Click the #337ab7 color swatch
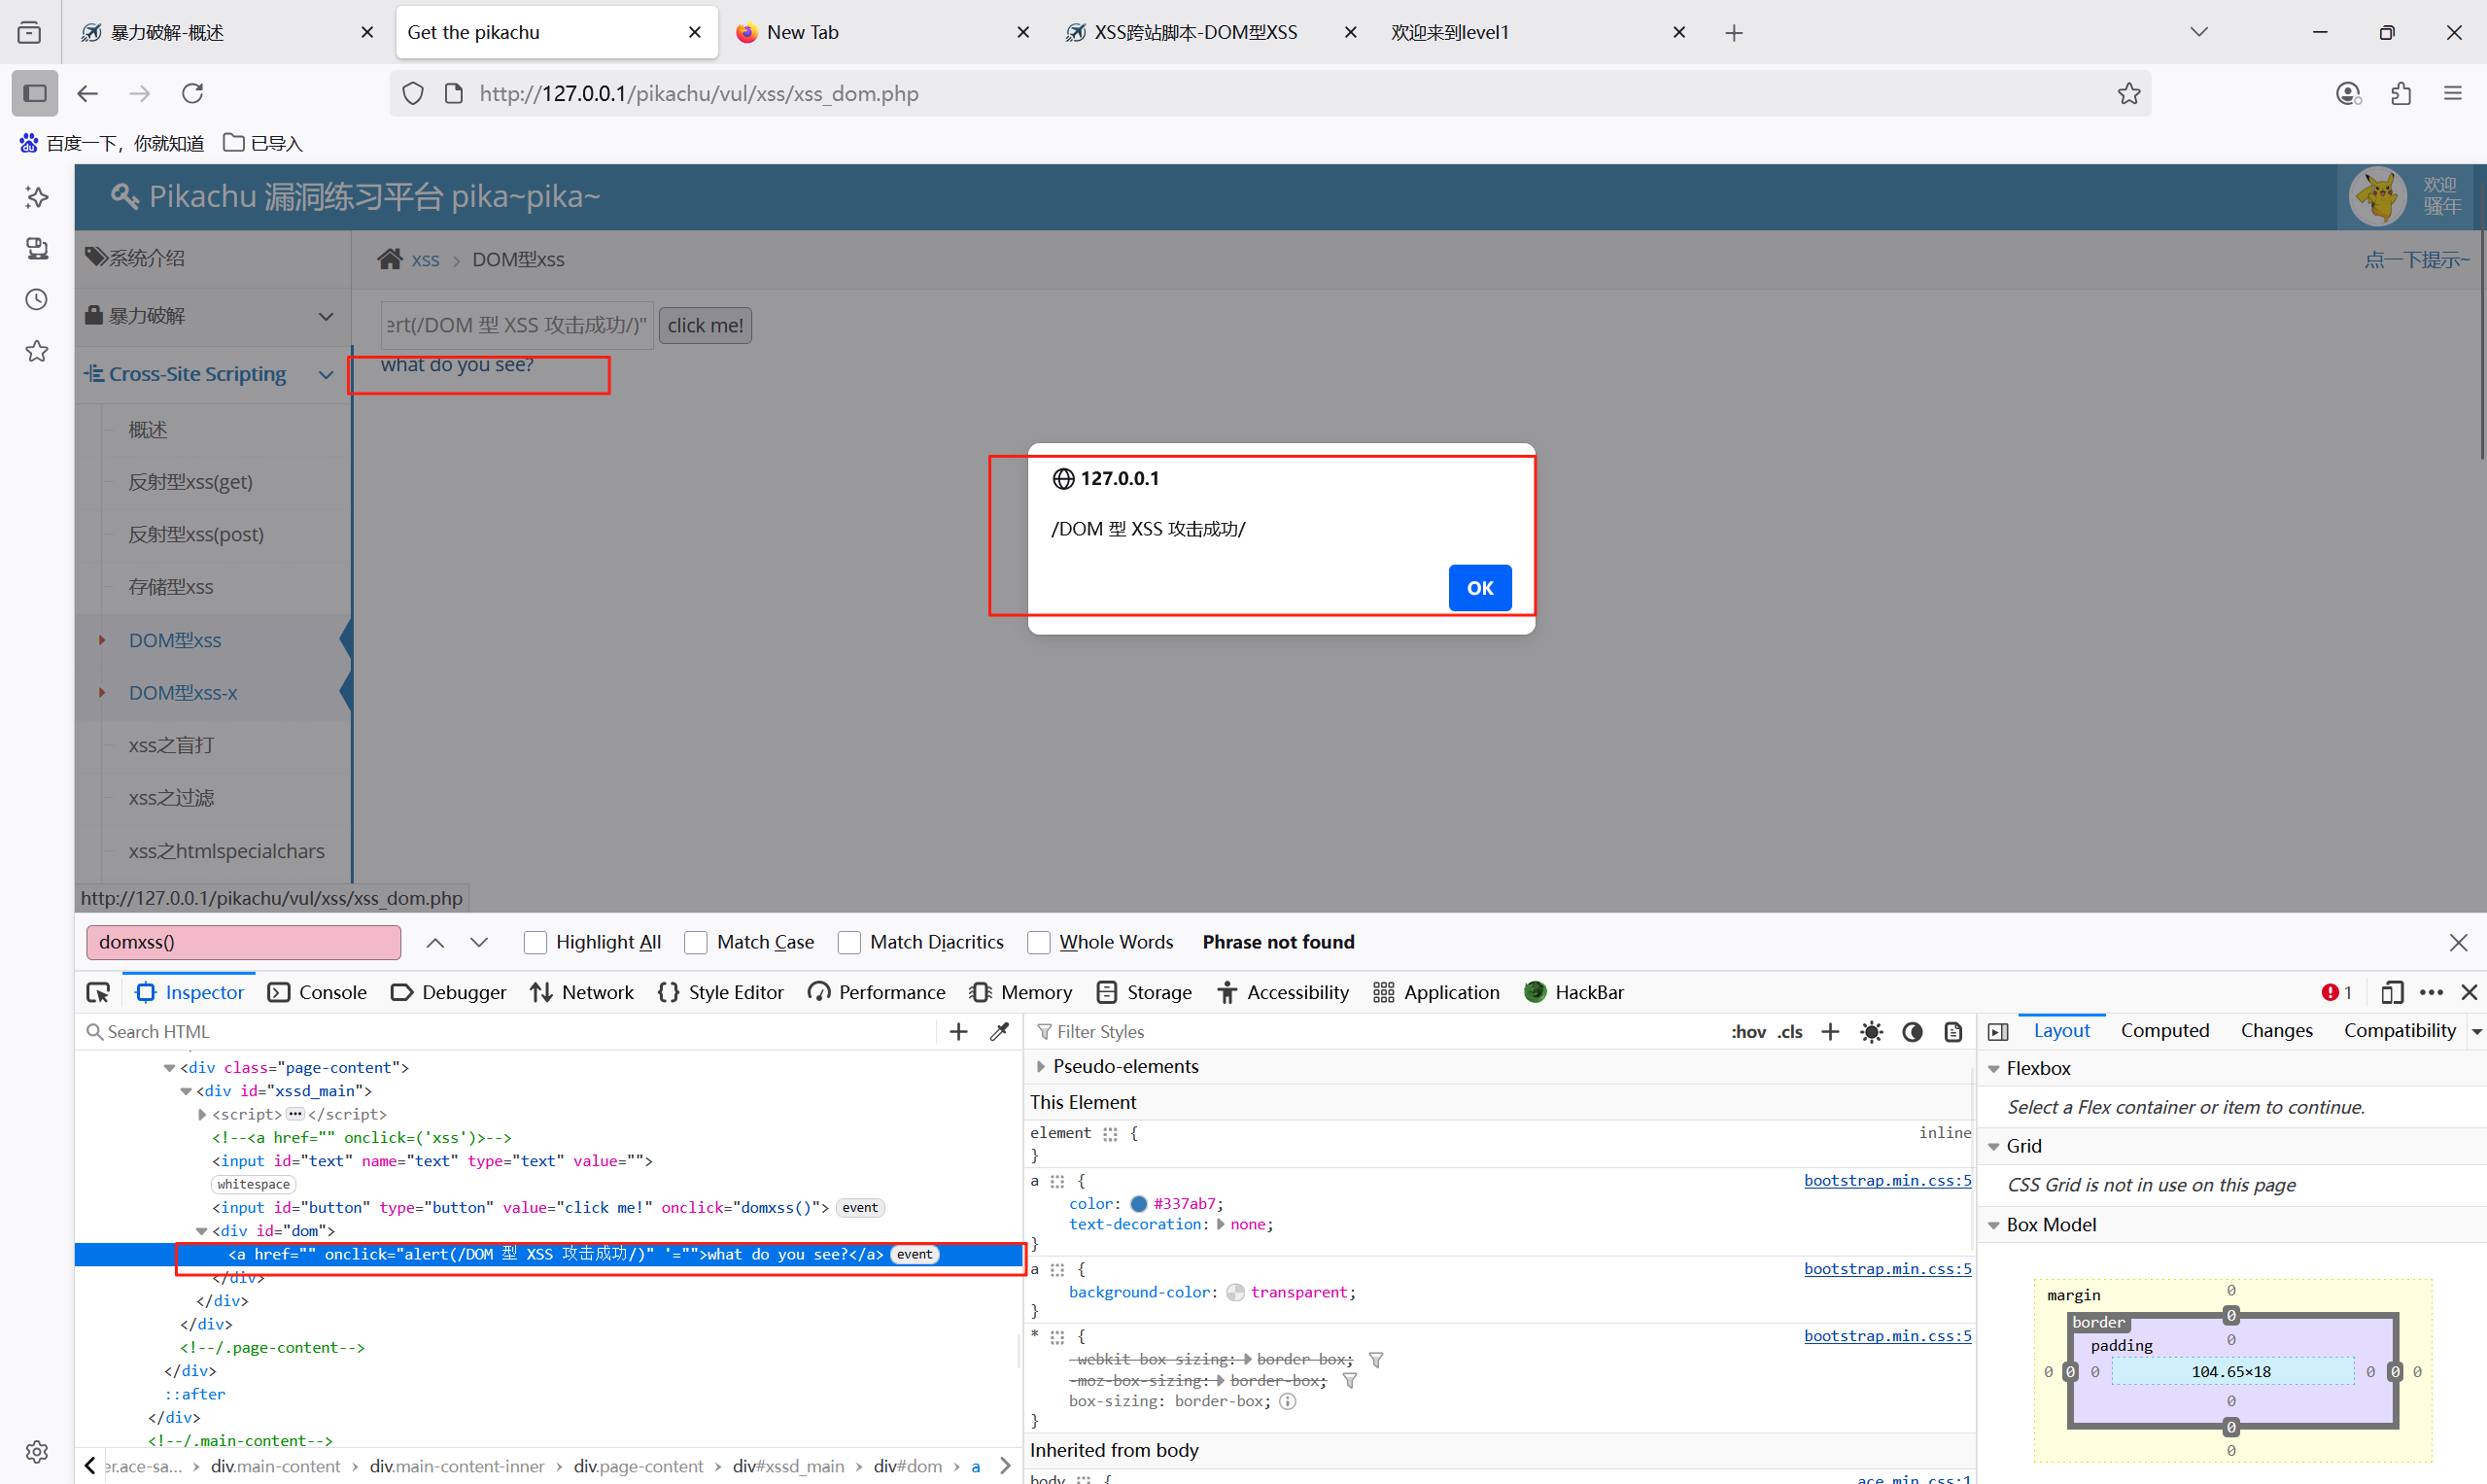 click(x=1139, y=1204)
